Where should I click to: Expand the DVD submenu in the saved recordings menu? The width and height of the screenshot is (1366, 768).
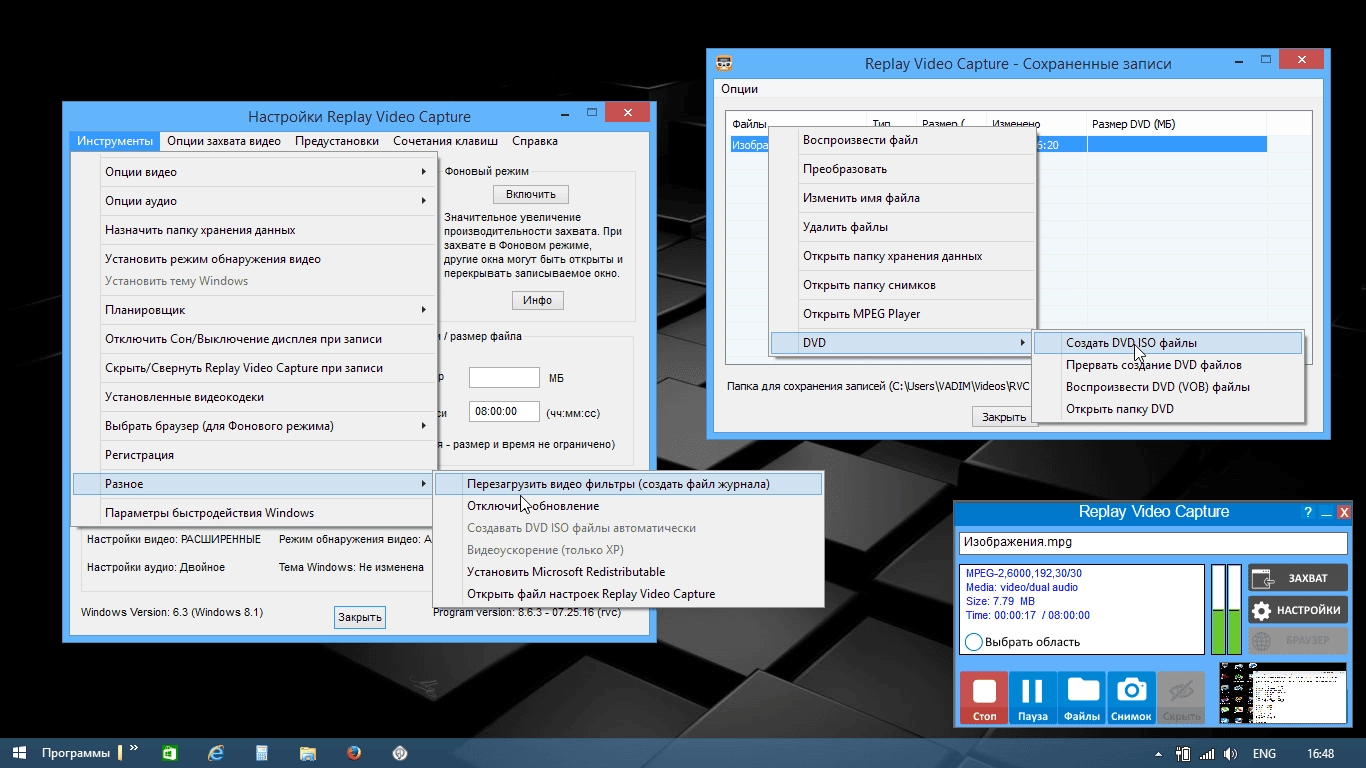[x=901, y=343]
